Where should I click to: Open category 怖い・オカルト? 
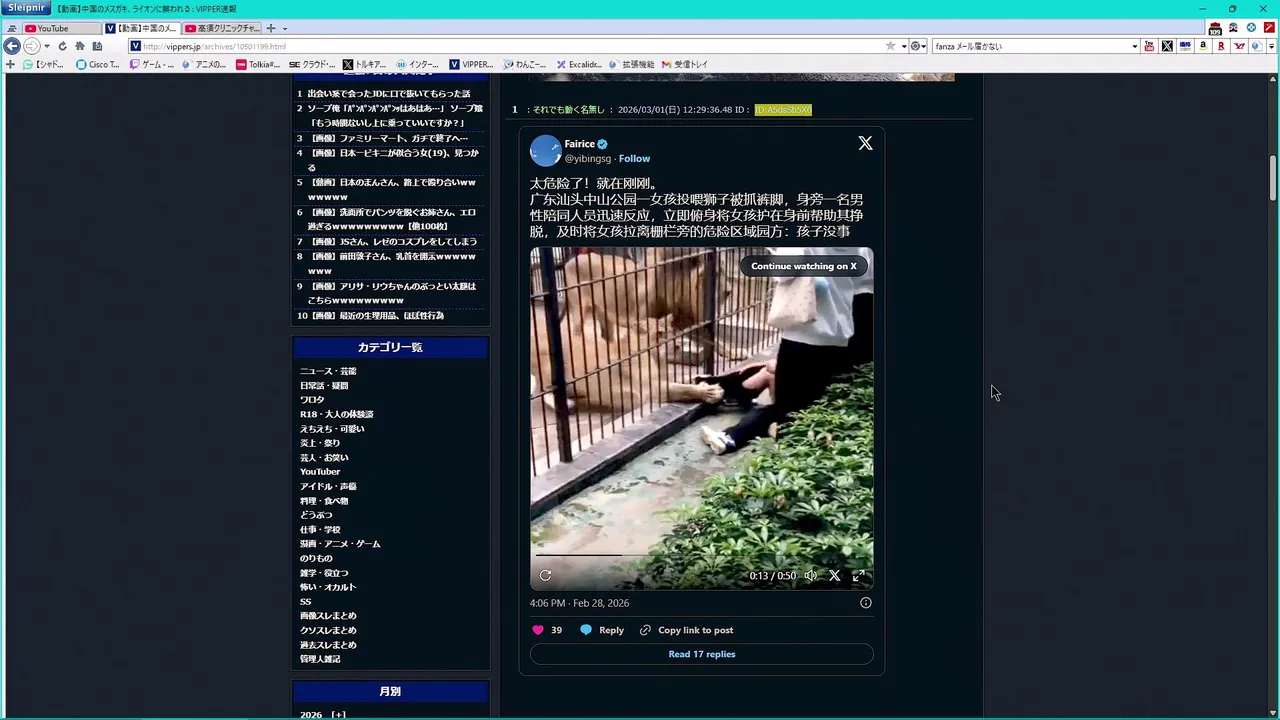coord(328,587)
